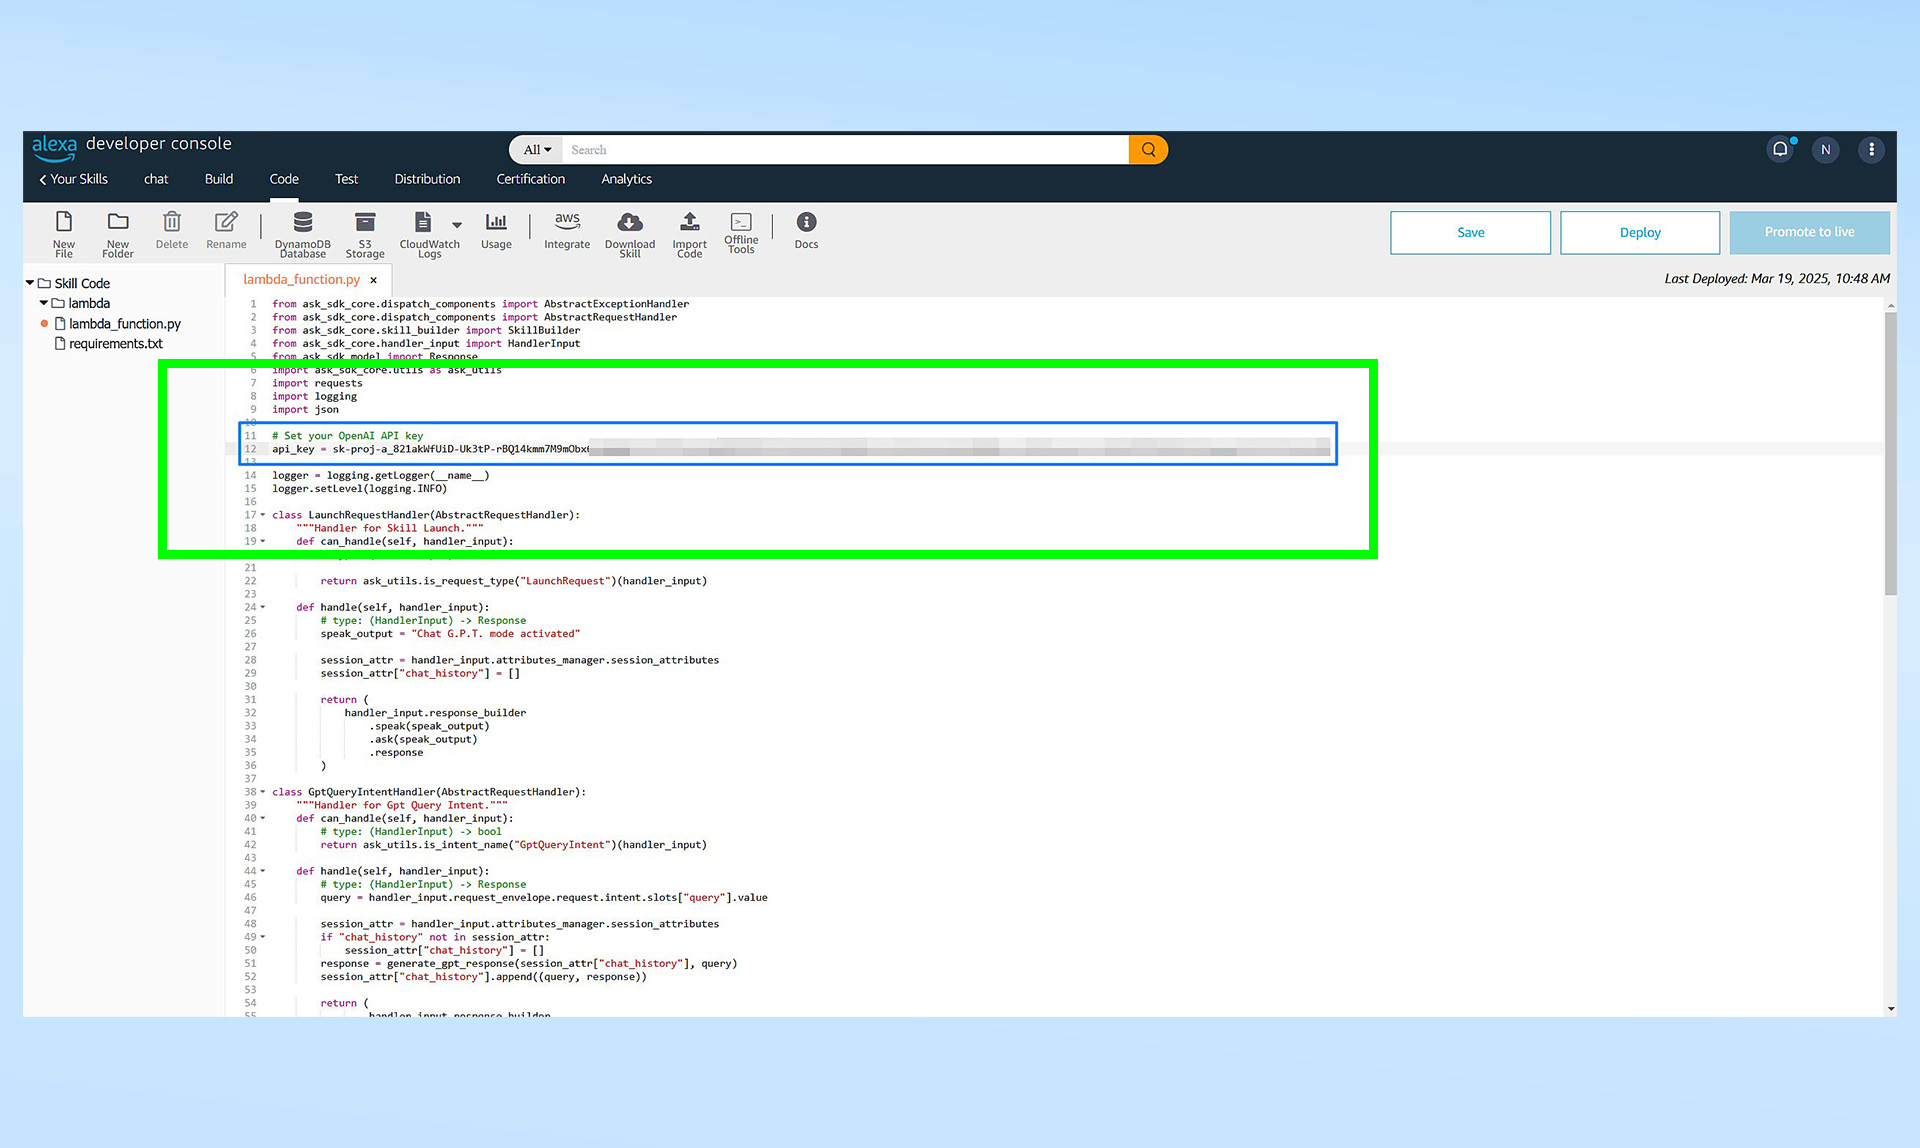This screenshot has height=1148, width=1920.
Task: Open the DynamoDB Database panel
Action: 302,232
